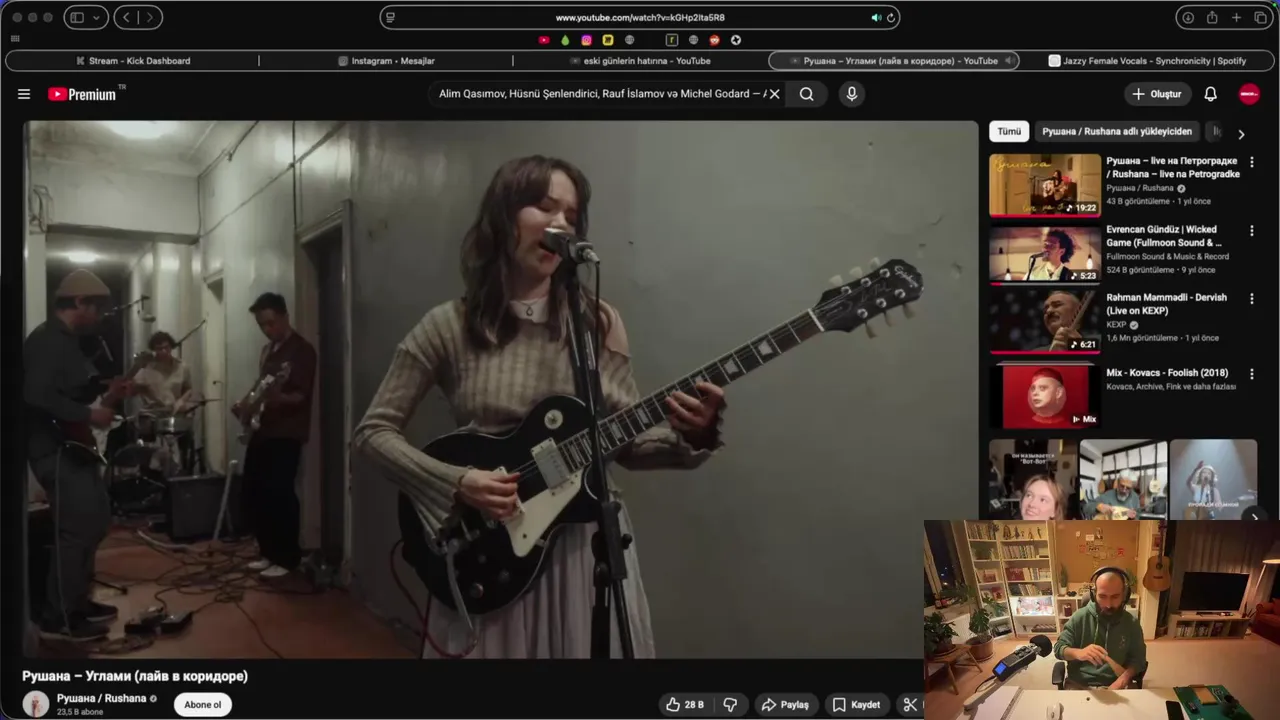Open the third shorts thumbnail
The image size is (1280, 720).
[x=1213, y=478]
